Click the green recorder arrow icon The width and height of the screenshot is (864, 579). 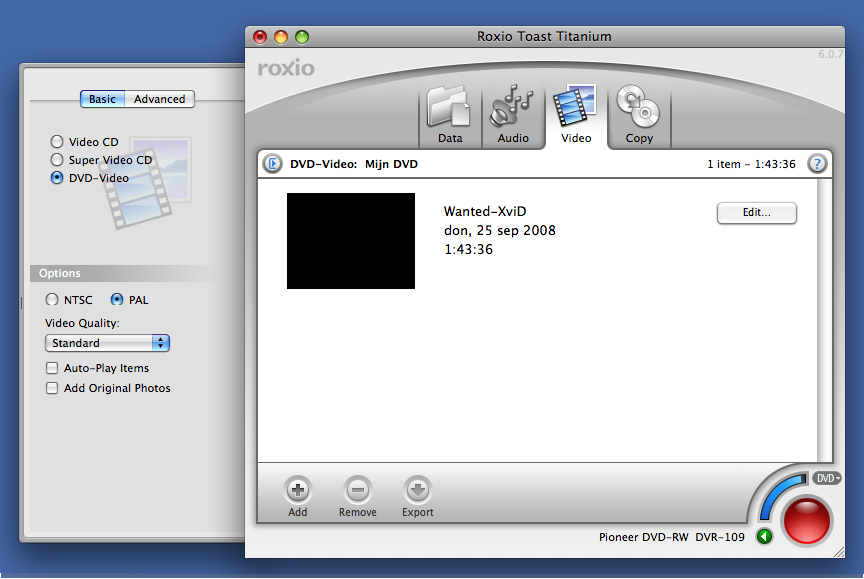[x=764, y=537]
